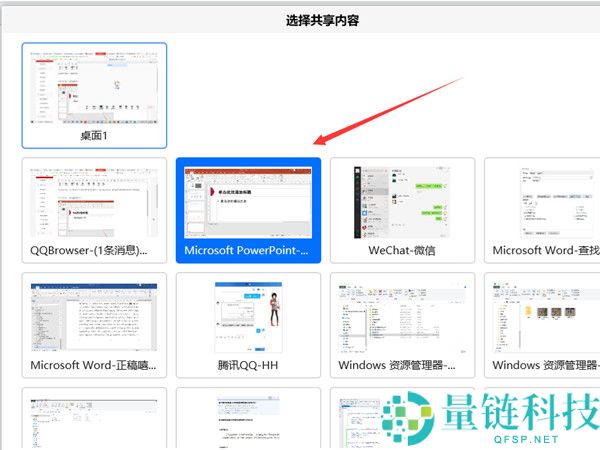Pick the highlighted Microsoft PowerPoint window preview
This screenshot has height=450, width=600.
point(248,200)
